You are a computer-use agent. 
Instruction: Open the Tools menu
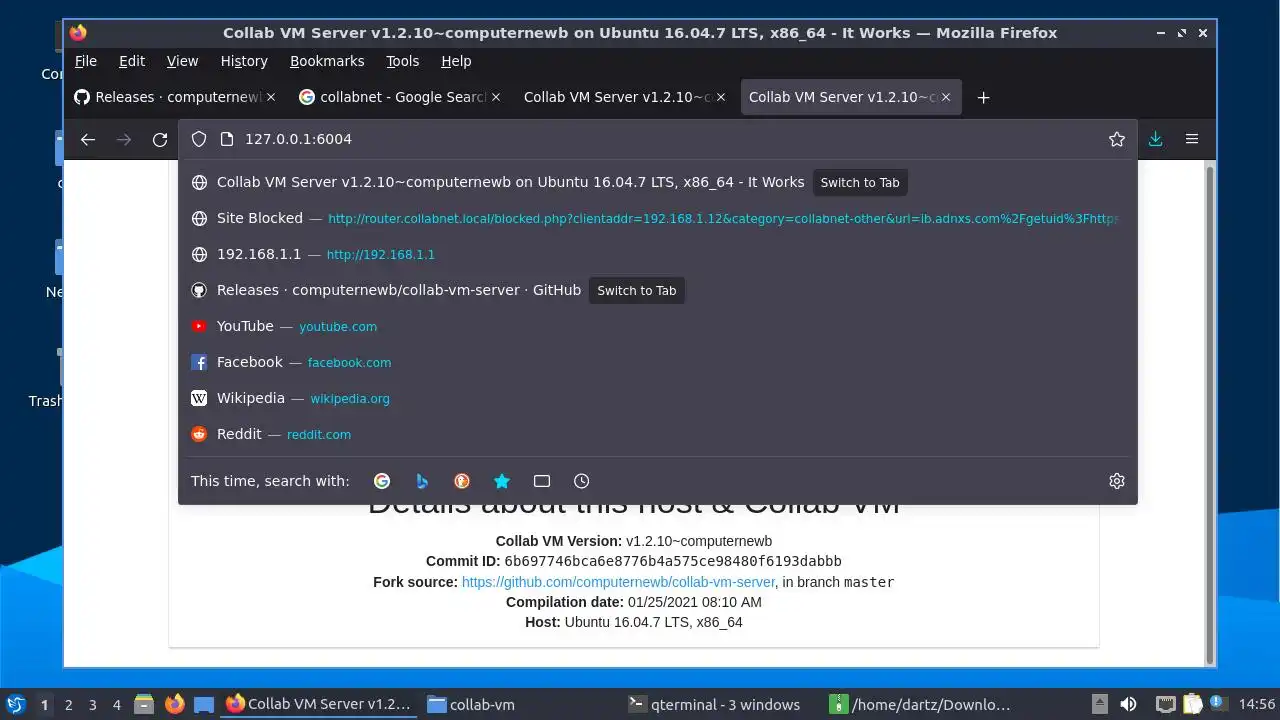coord(403,61)
